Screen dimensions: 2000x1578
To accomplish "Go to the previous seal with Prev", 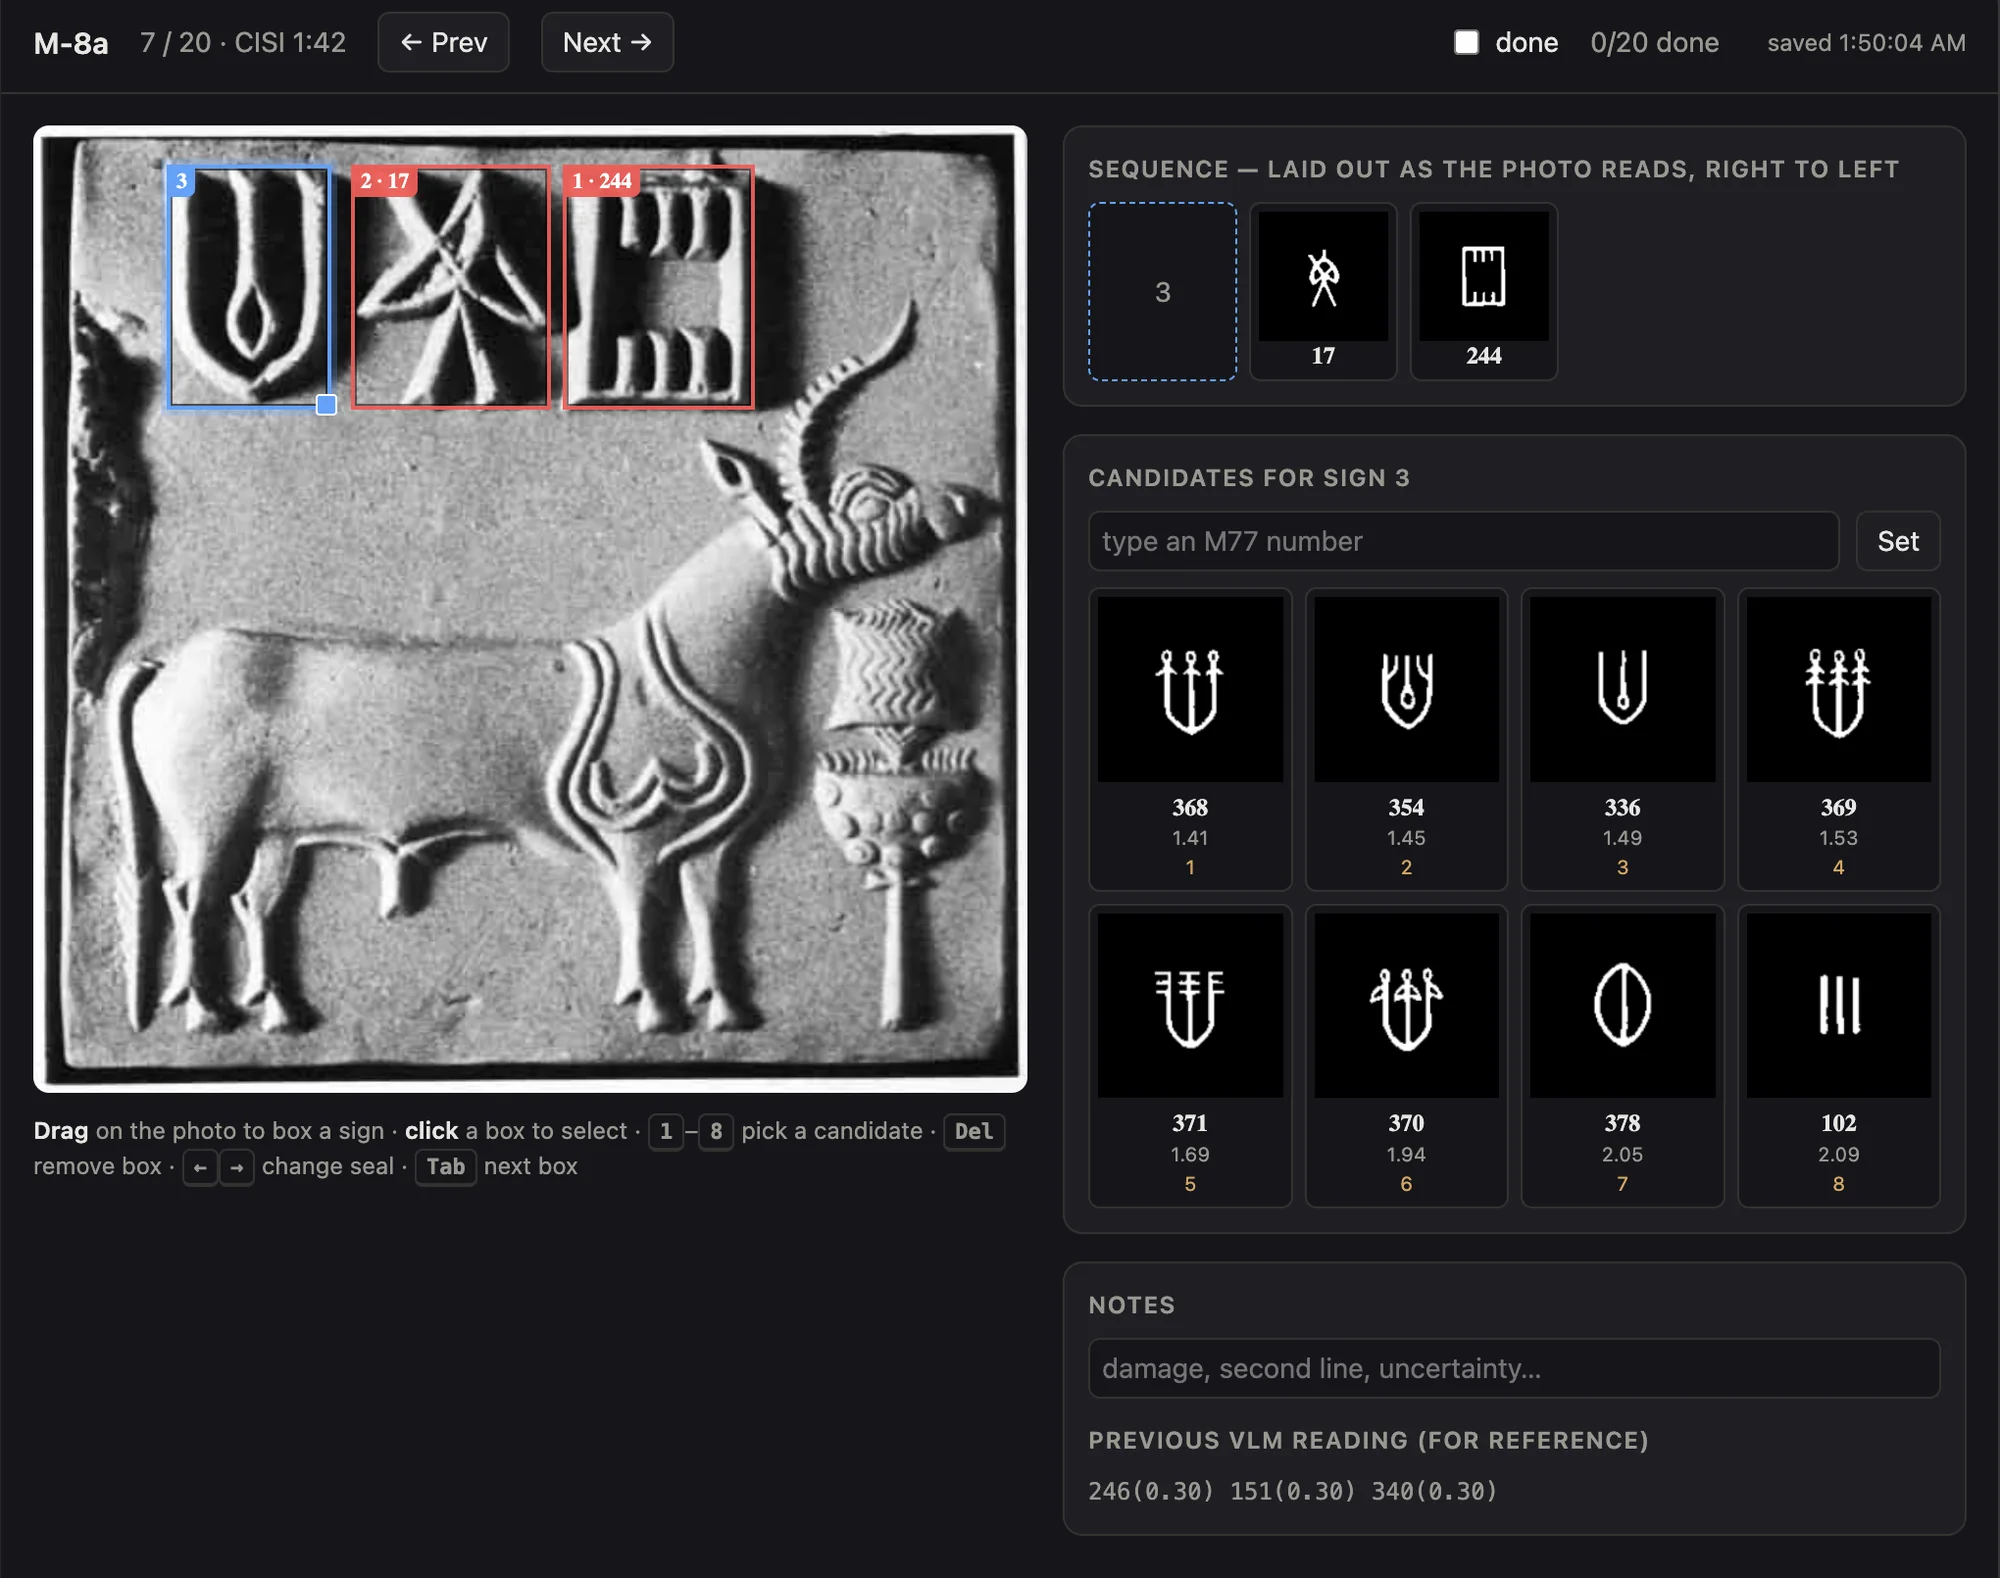I will point(443,42).
